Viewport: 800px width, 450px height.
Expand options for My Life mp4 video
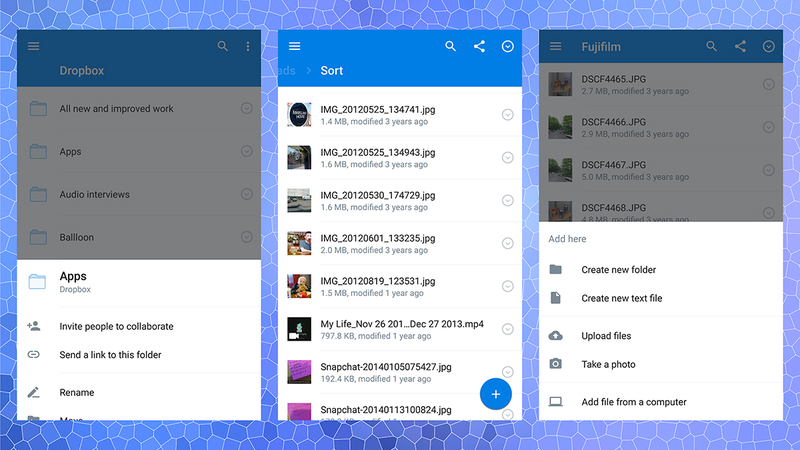tap(508, 329)
